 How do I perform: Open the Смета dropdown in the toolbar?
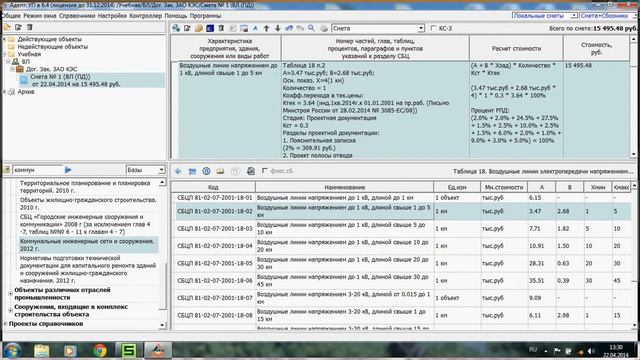click(420, 29)
